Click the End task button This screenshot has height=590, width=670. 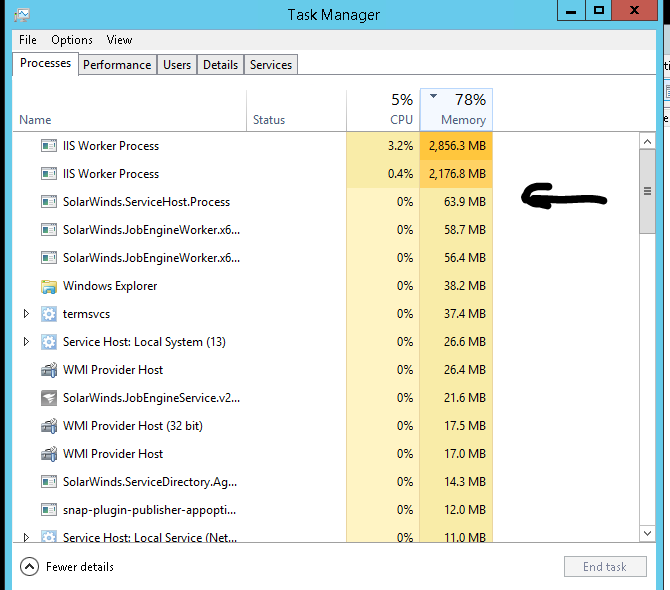[x=605, y=567]
